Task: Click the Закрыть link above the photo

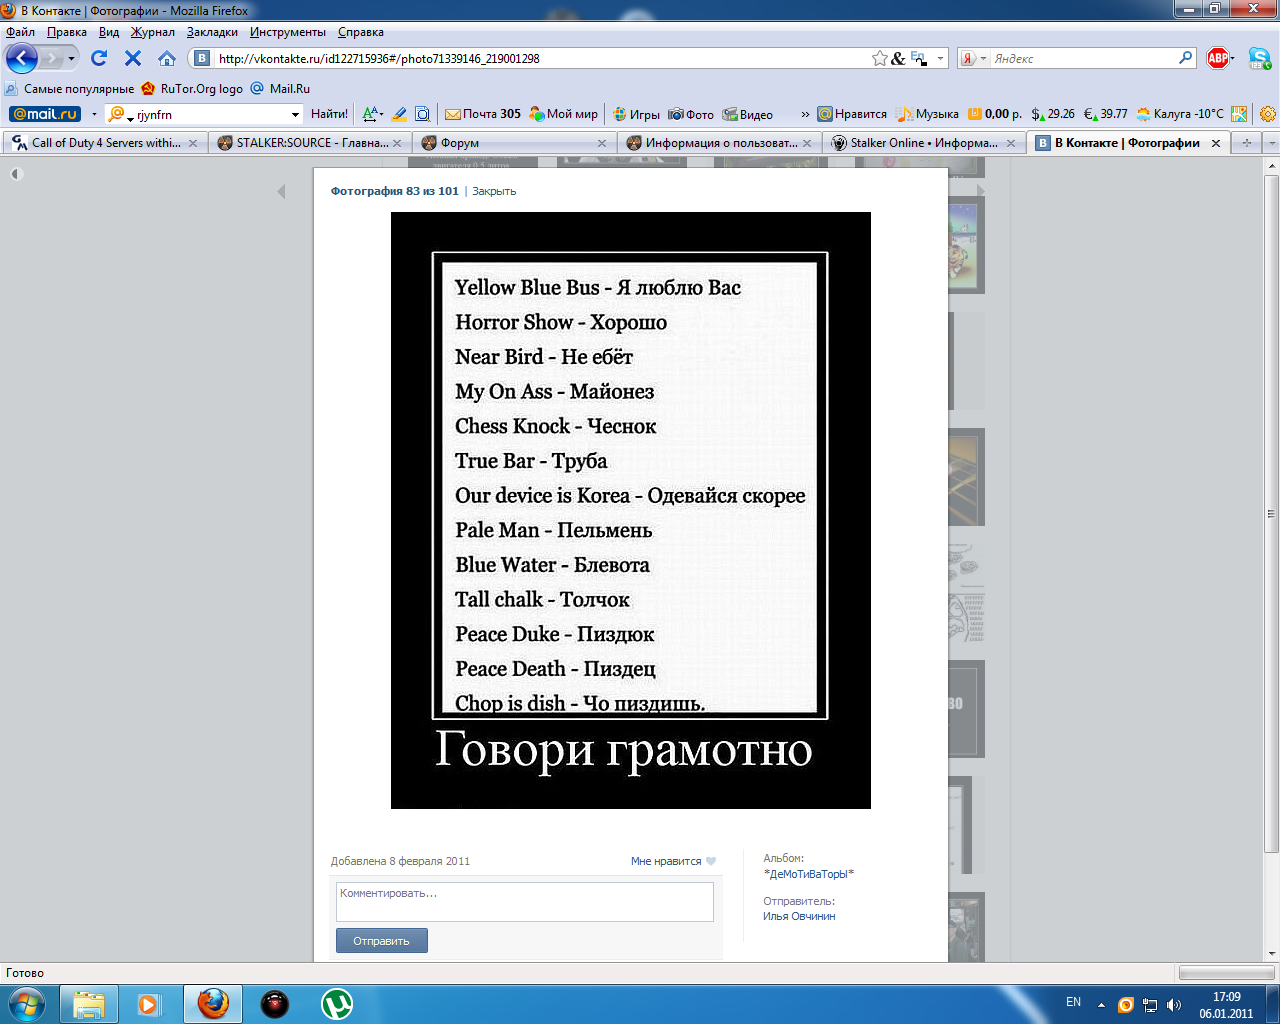Action: click(494, 191)
